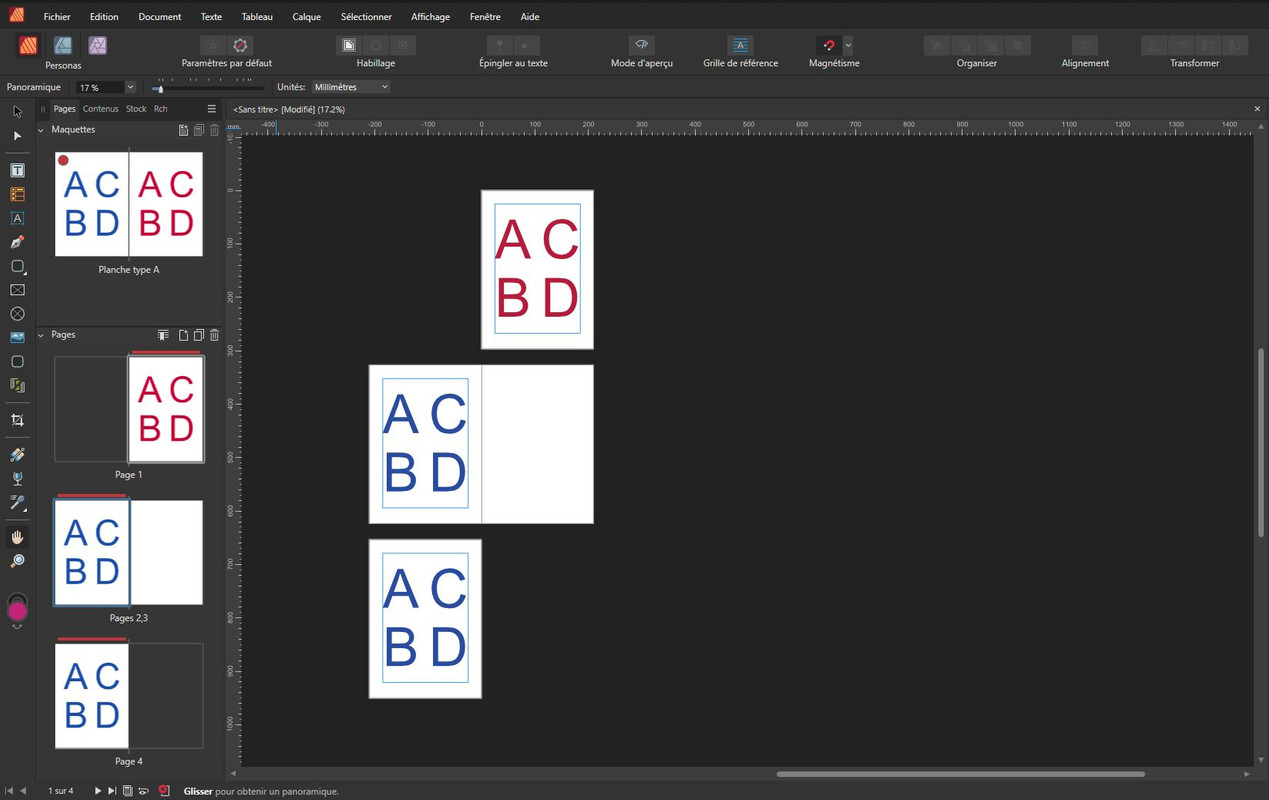Open the Tableau menu
1269x800 pixels.
257,17
